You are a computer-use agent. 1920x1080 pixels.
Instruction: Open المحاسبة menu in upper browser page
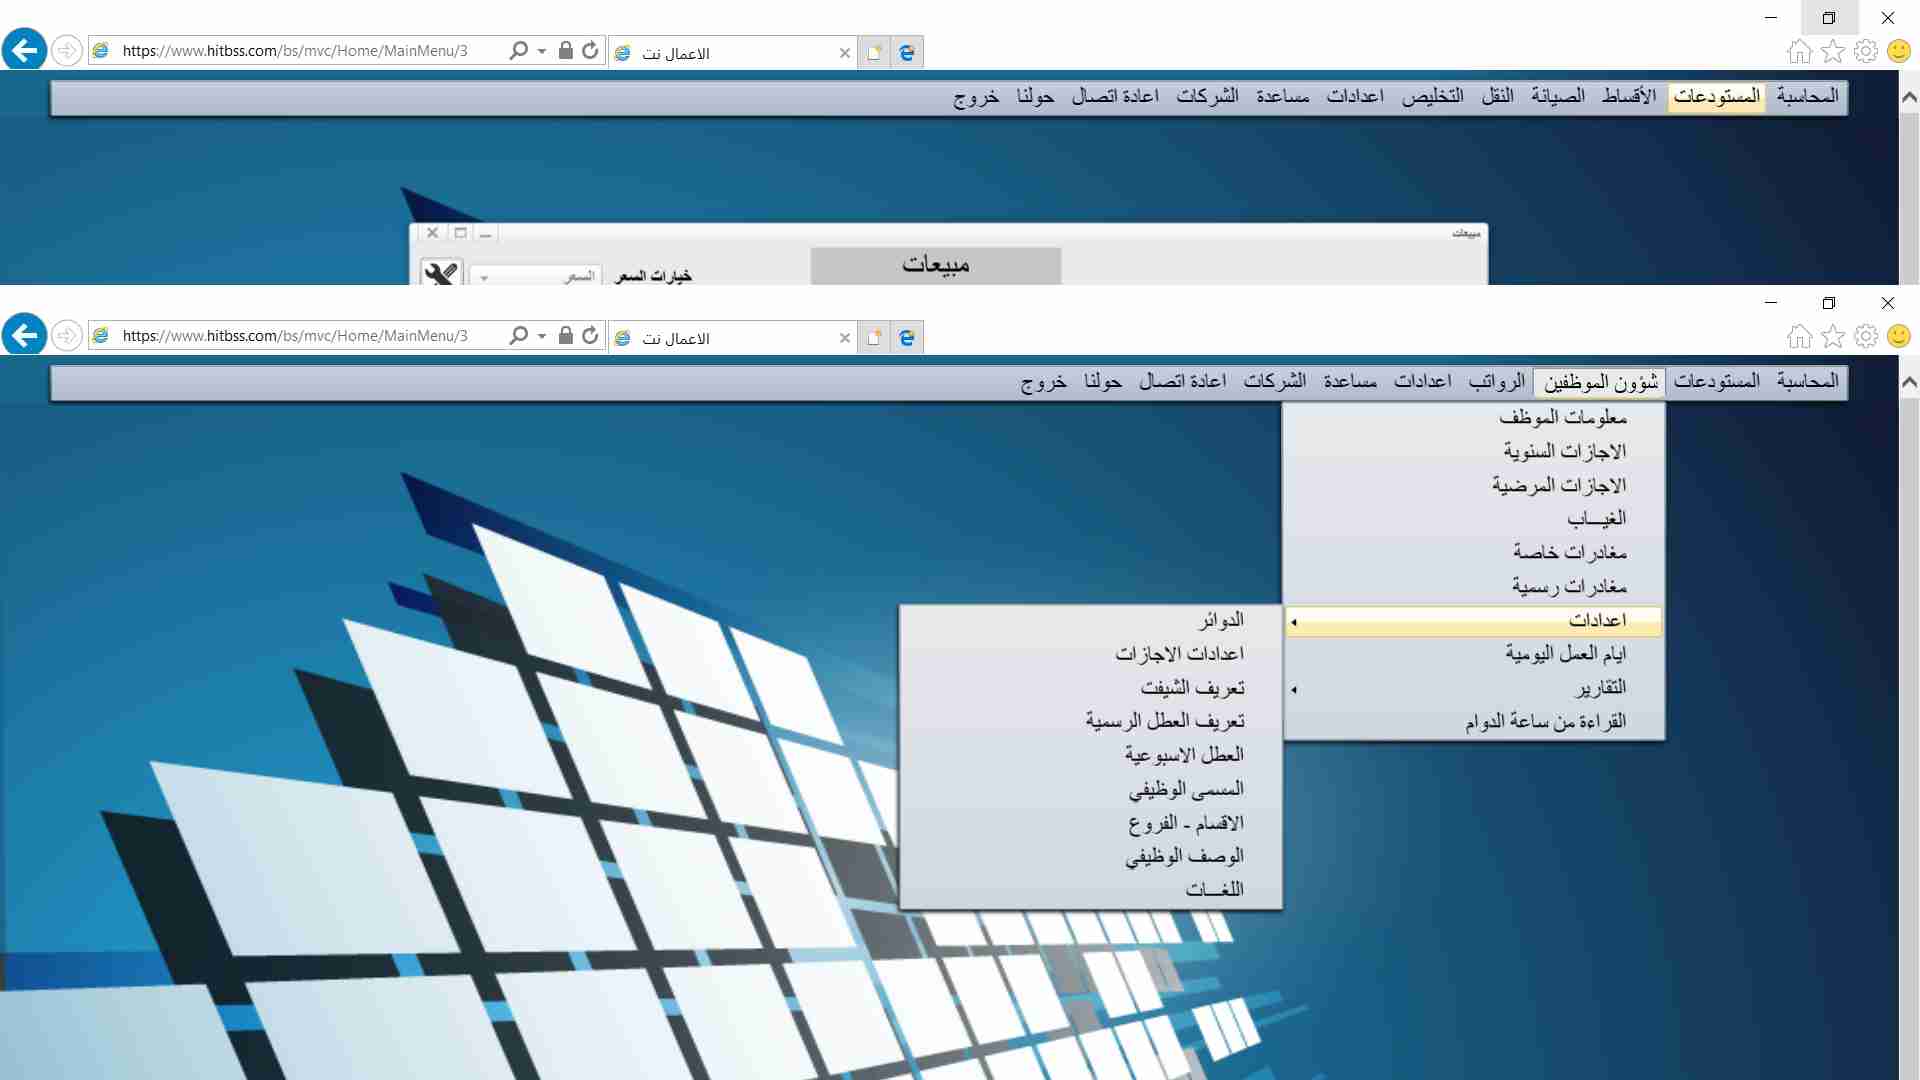pos(1807,96)
